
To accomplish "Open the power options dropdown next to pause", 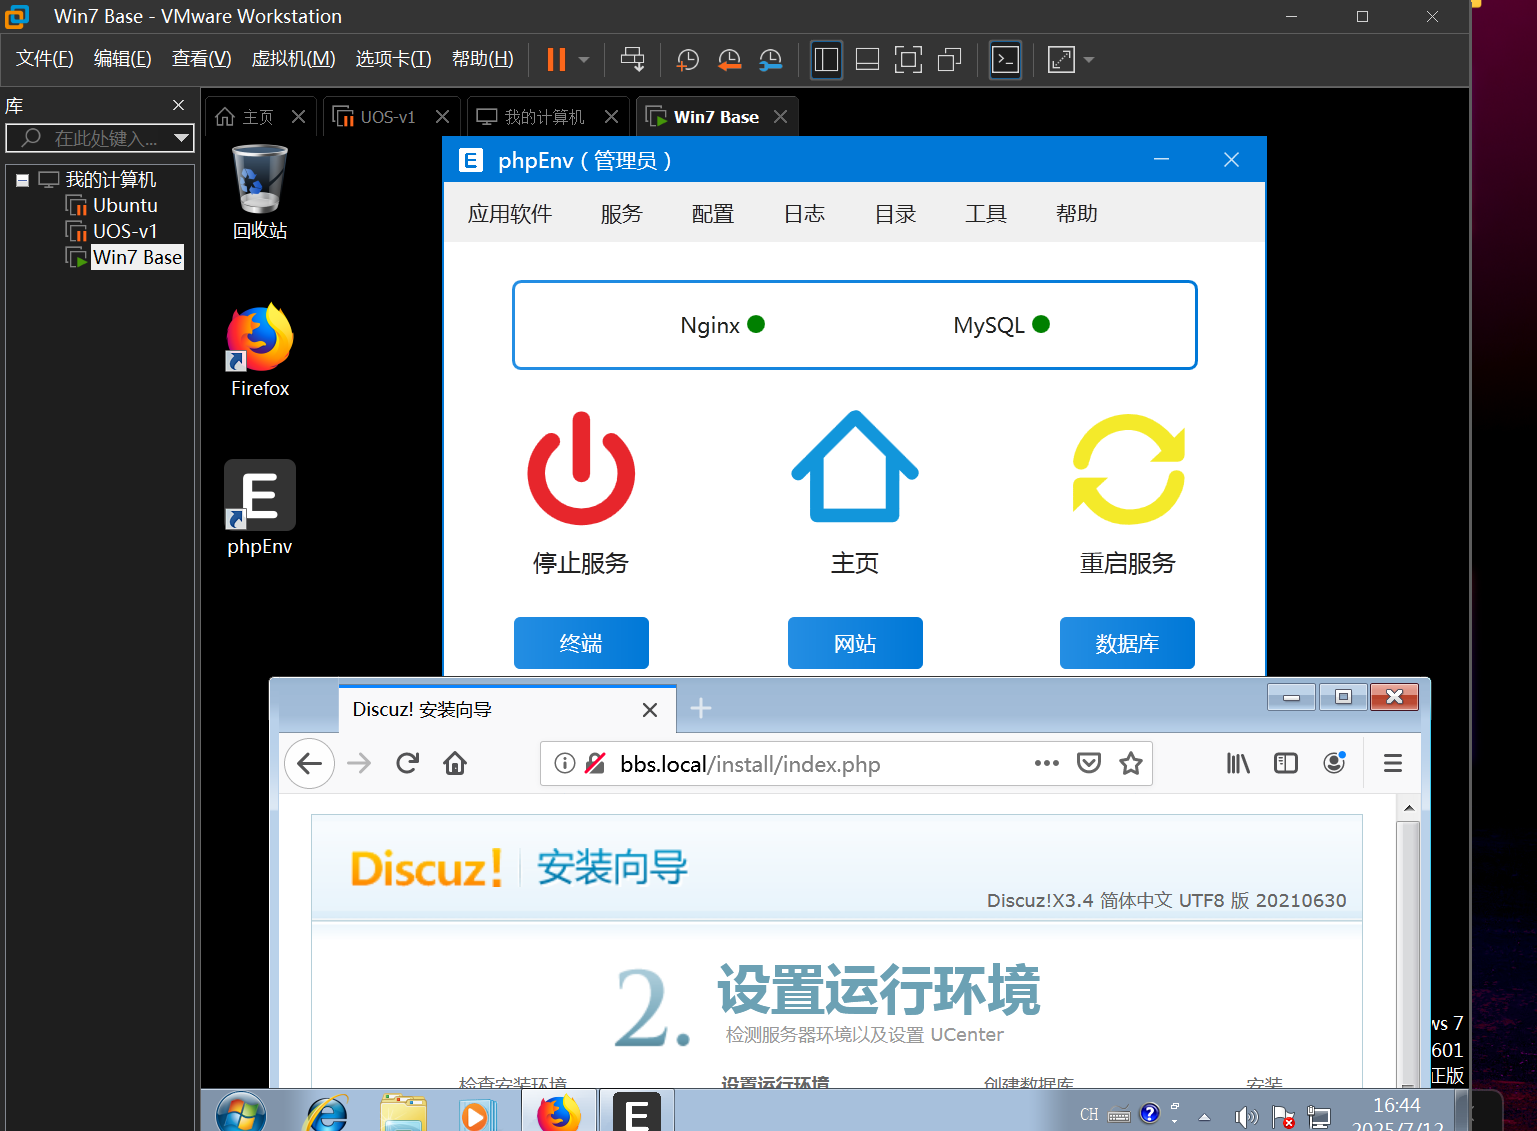I will click(584, 60).
